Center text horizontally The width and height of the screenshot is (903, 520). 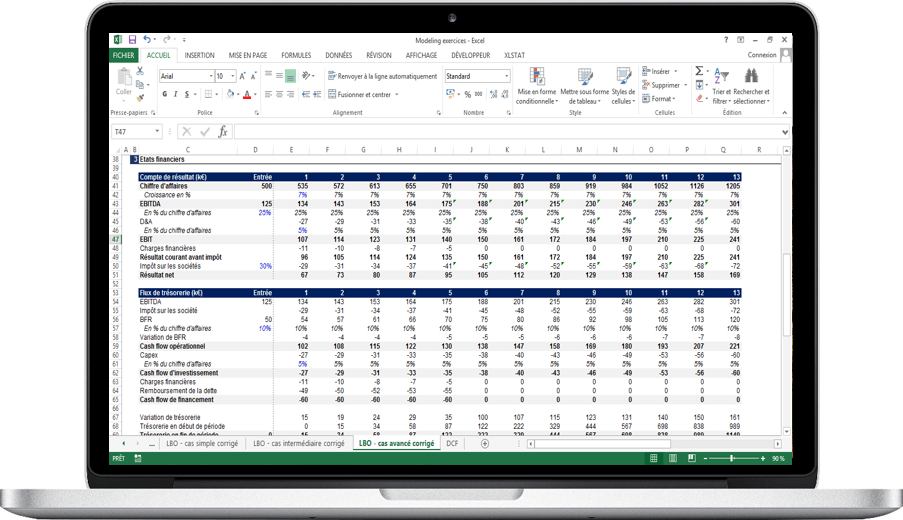pyautogui.click(x=279, y=94)
